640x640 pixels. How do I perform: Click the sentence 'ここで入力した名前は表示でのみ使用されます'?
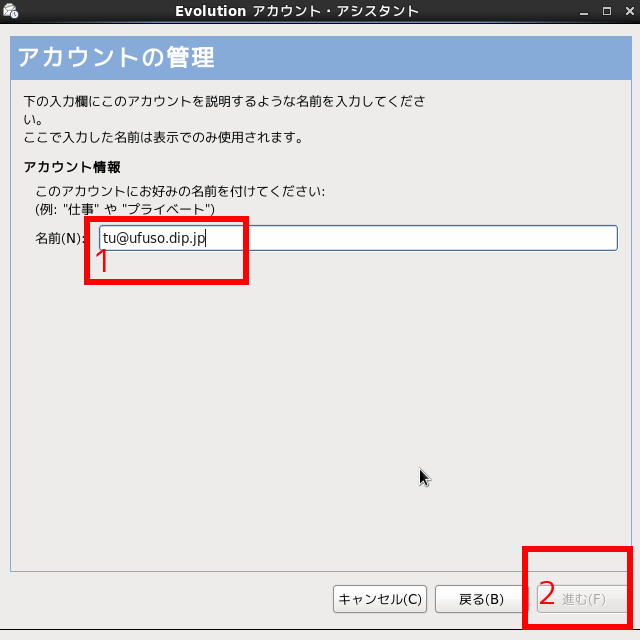coord(162,137)
